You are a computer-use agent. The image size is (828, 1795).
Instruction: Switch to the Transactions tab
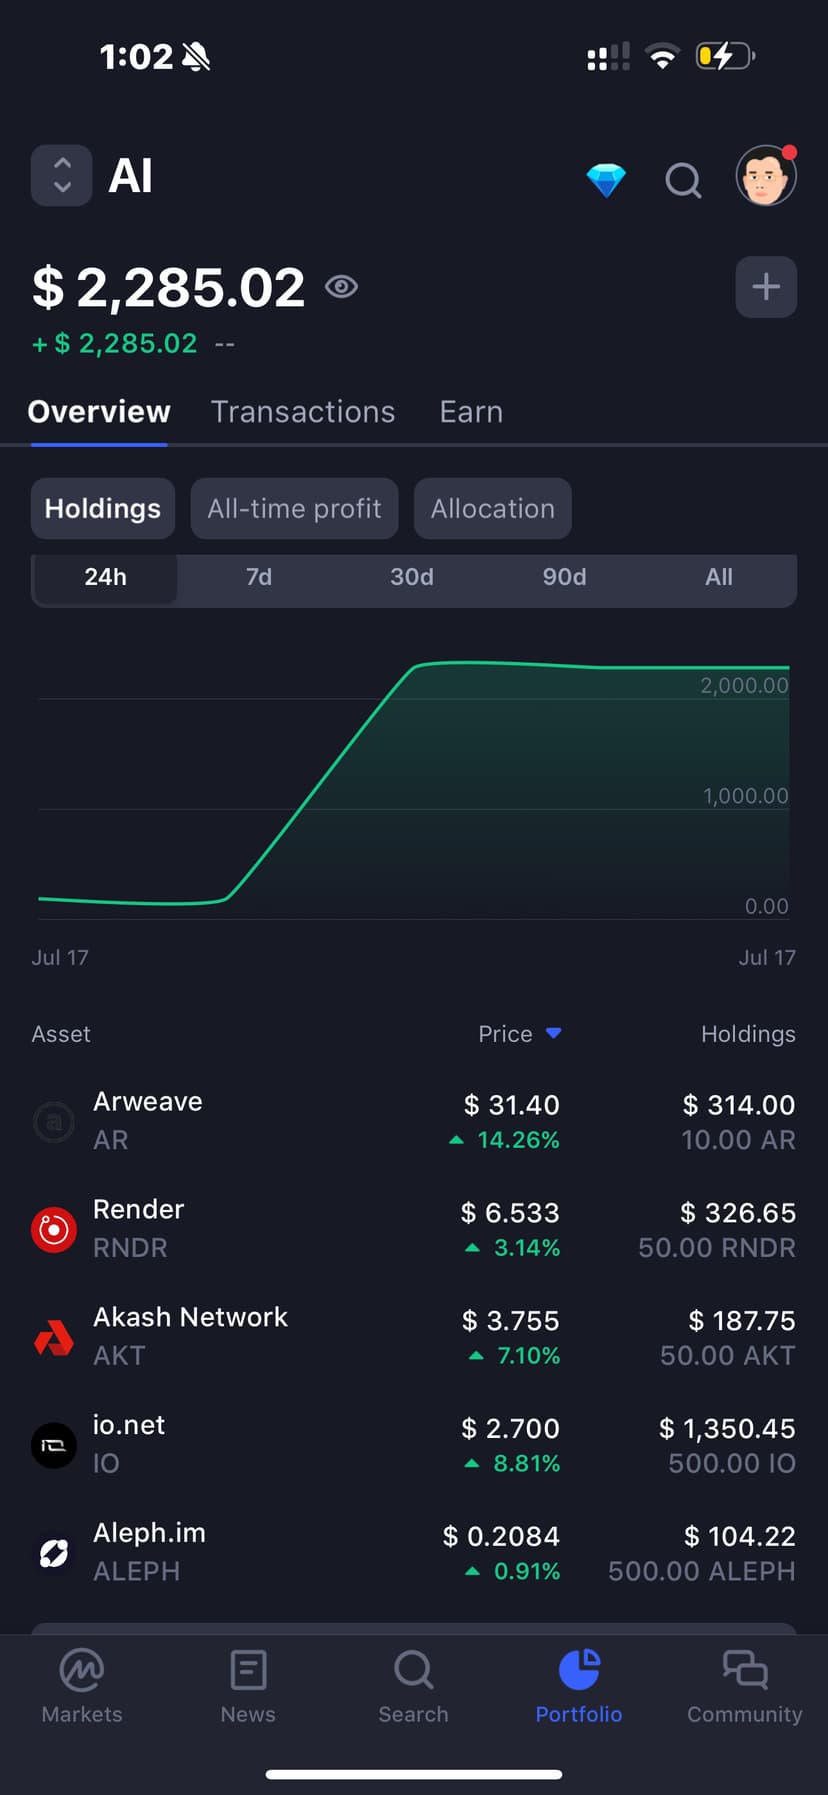(303, 412)
